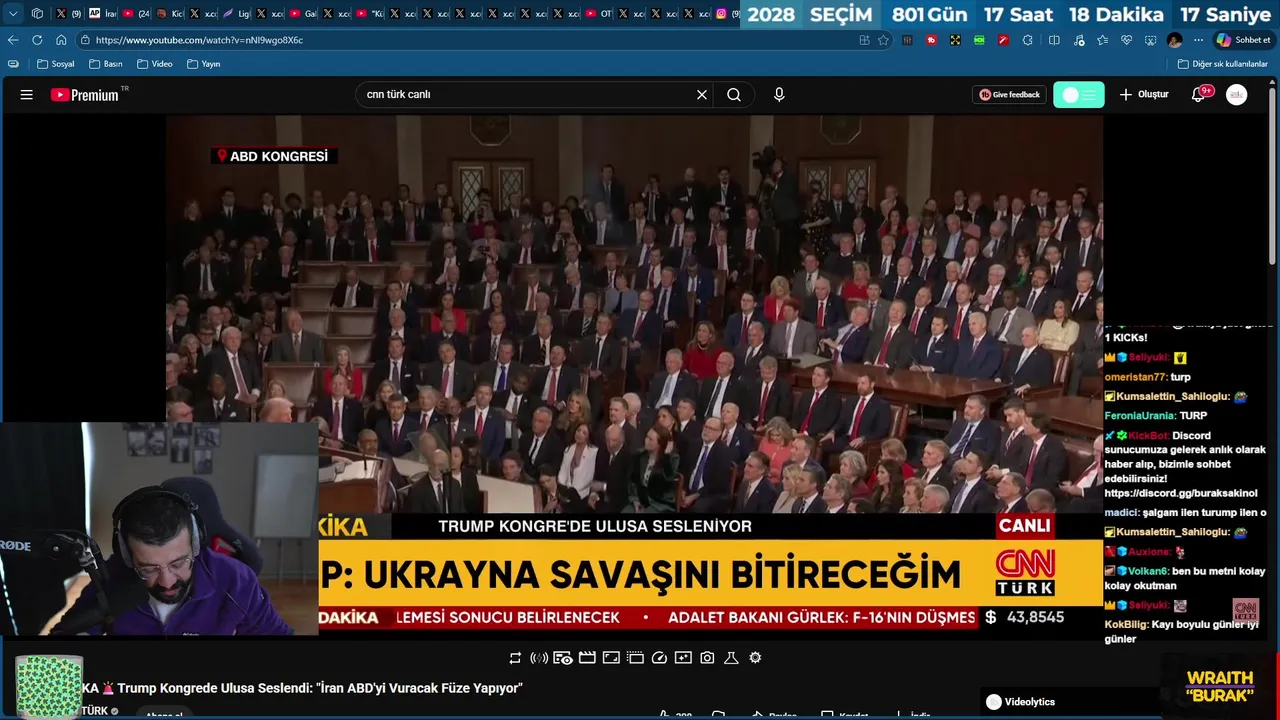
Task: Open the flask experiments icon
Action: (x=731, y=658)
